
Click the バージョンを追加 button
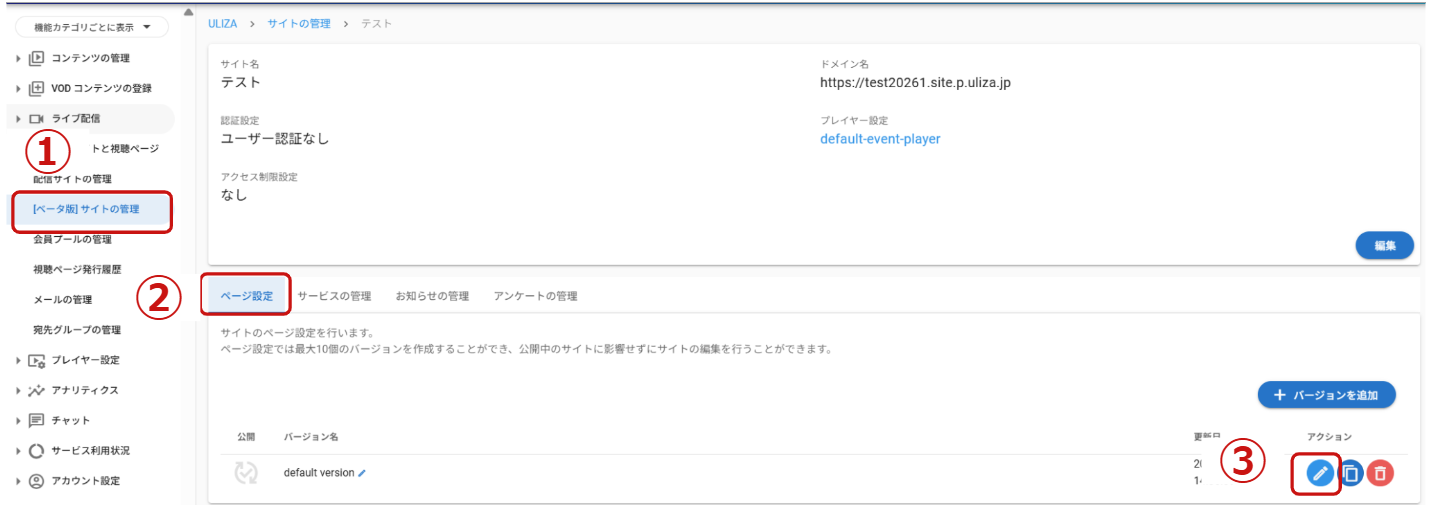(x=1326, y=395)
